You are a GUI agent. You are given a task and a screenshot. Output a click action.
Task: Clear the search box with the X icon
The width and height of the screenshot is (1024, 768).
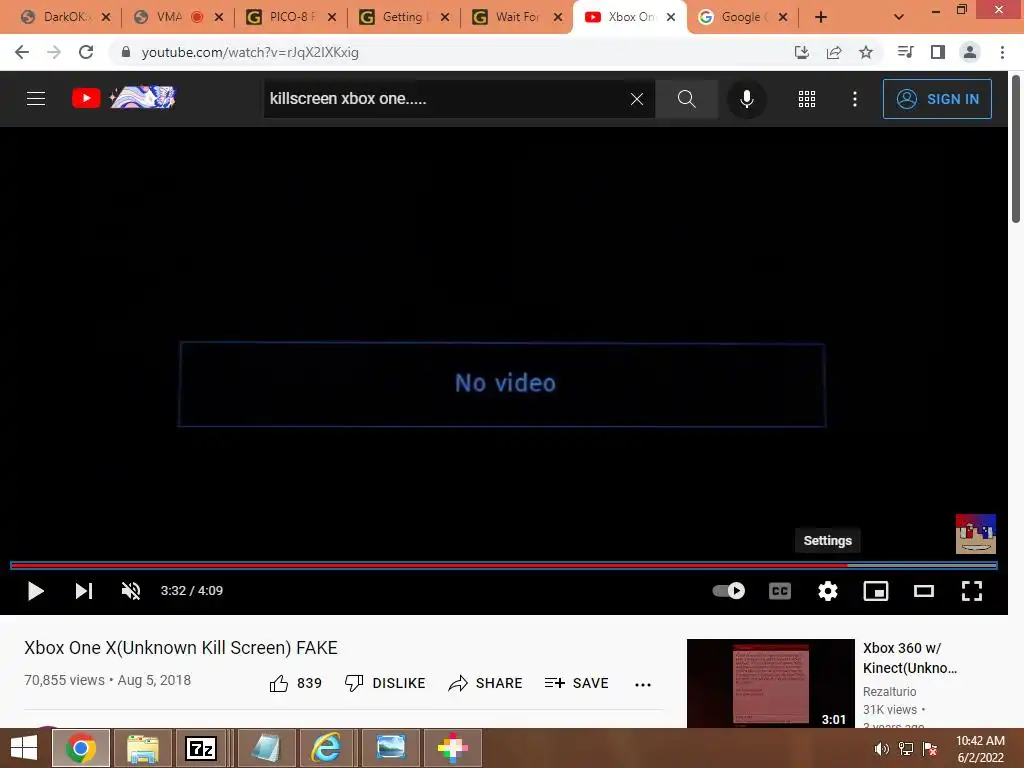click(x=637, y=99)
